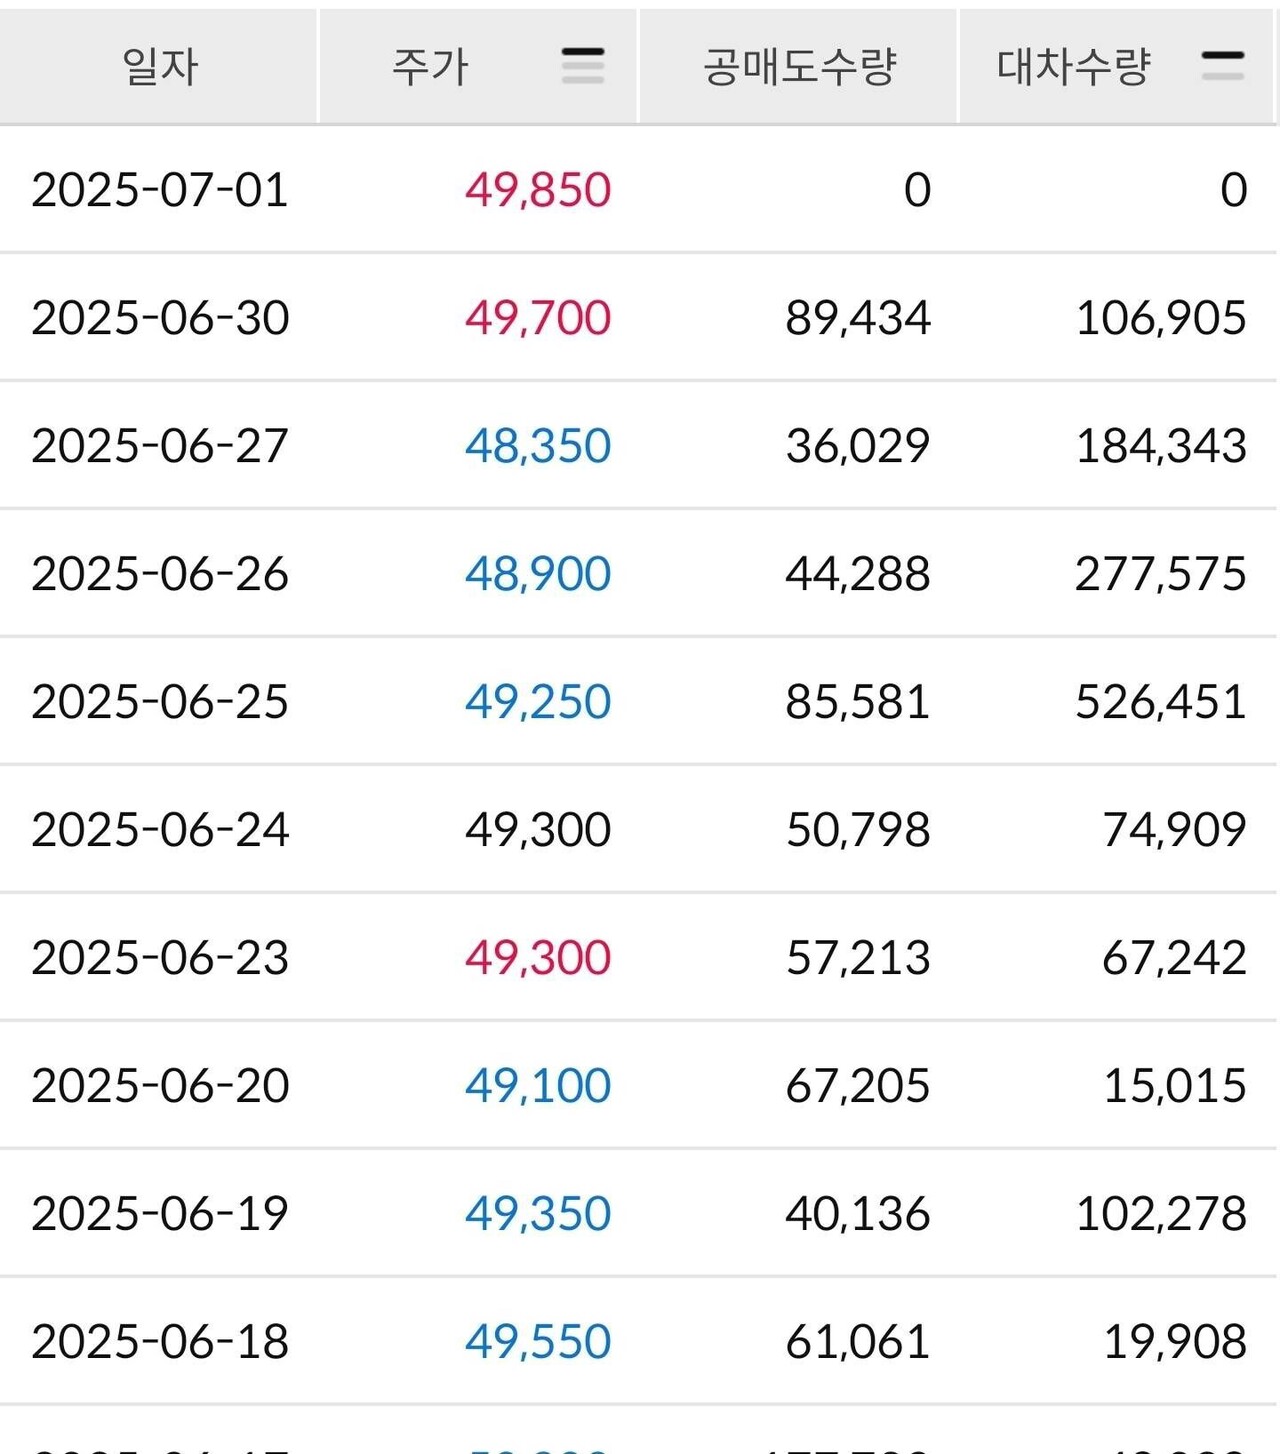
Task: Click the 2025-06-19 date cell
Action: coord(160,1214)
